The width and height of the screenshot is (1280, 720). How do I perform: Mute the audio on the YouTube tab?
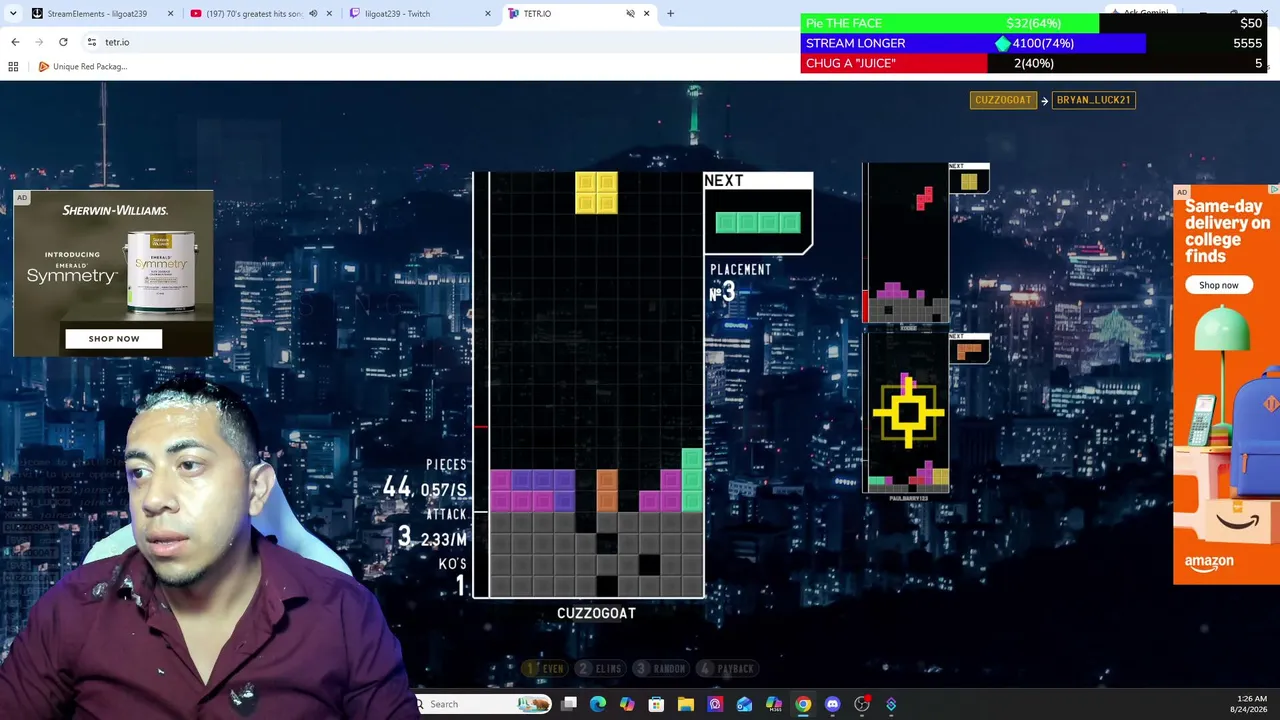coord(313,13)
